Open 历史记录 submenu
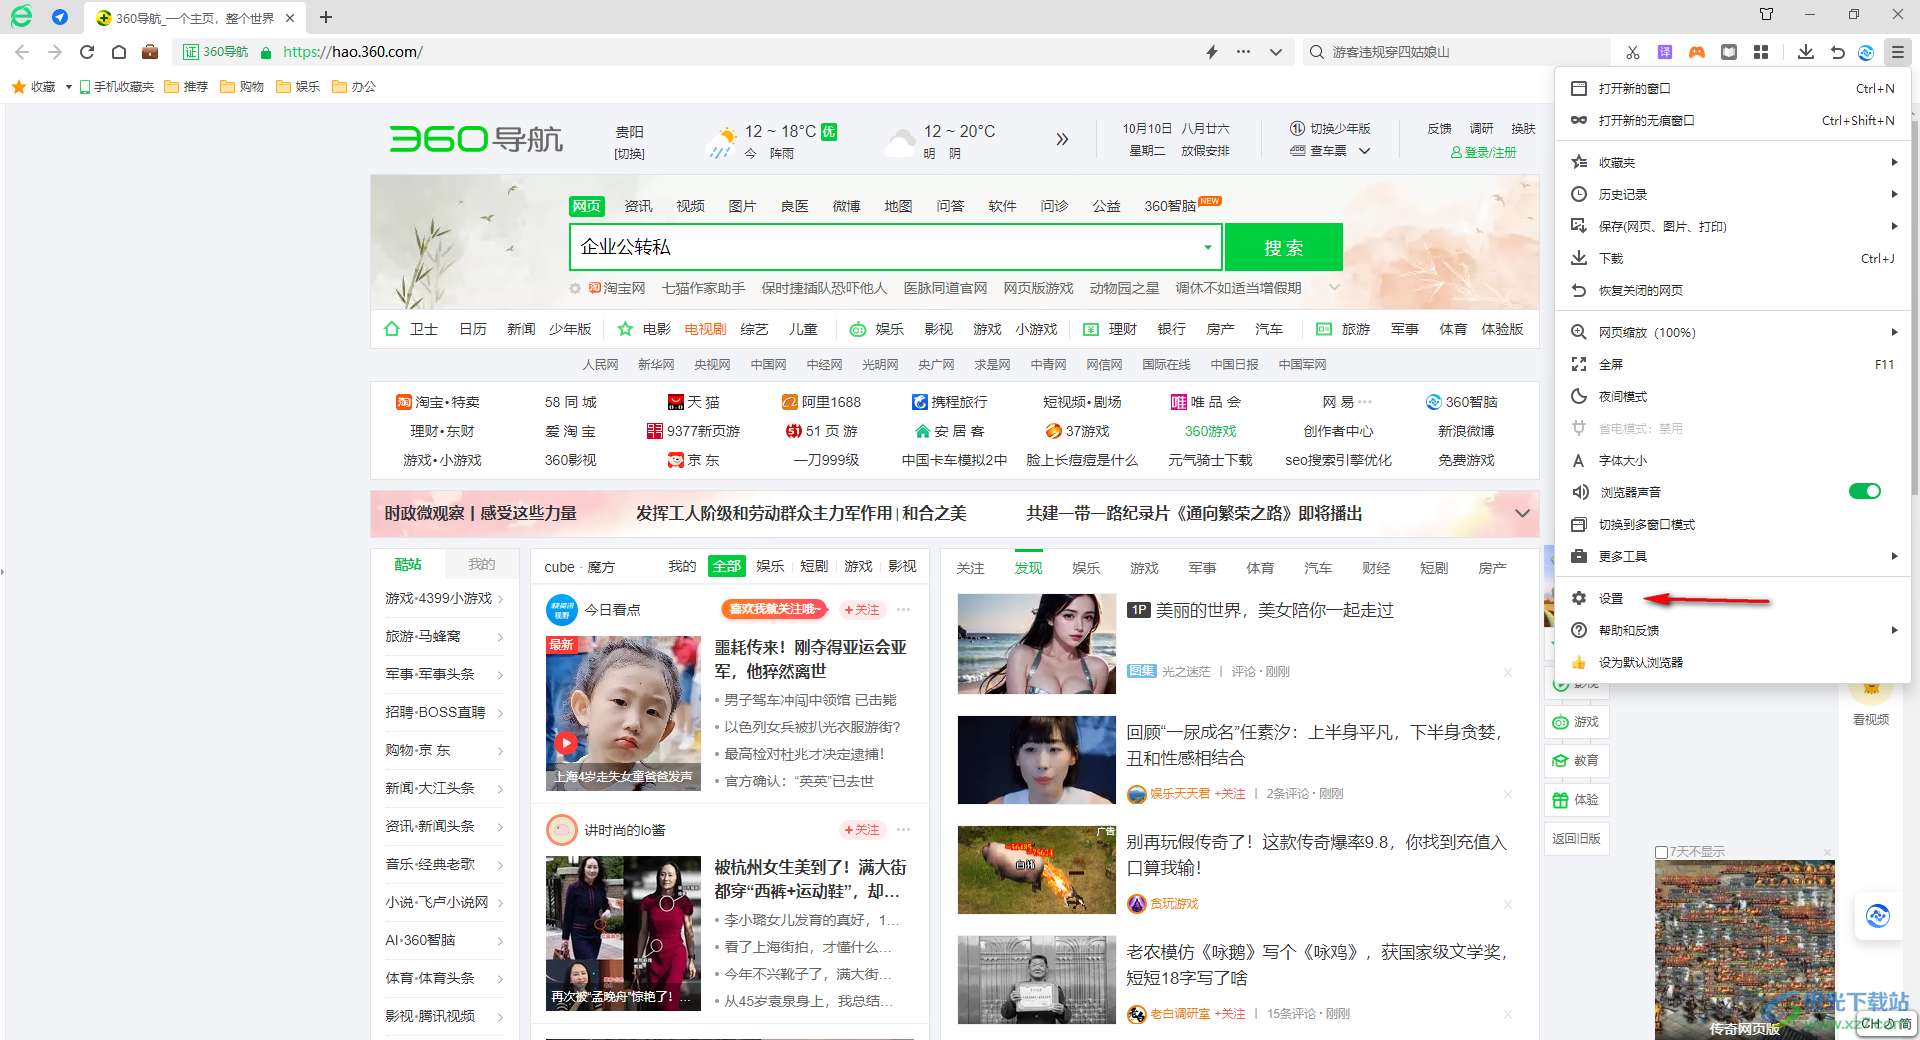1920x1040 pixels. (1732, 194)
